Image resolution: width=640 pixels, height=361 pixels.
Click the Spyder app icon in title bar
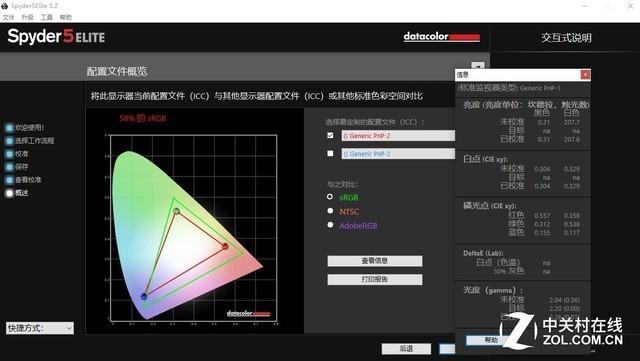4,6
